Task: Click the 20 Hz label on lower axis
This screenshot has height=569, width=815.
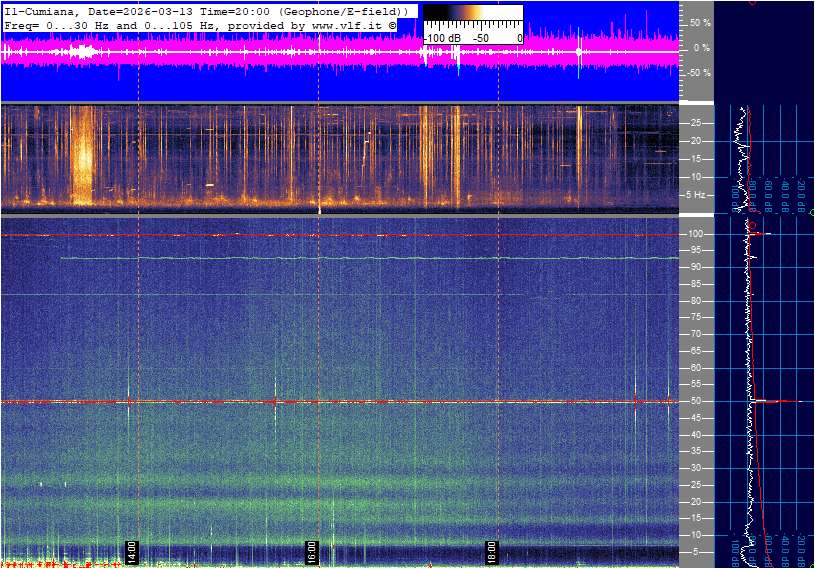Action: click(x=697, y=502)
